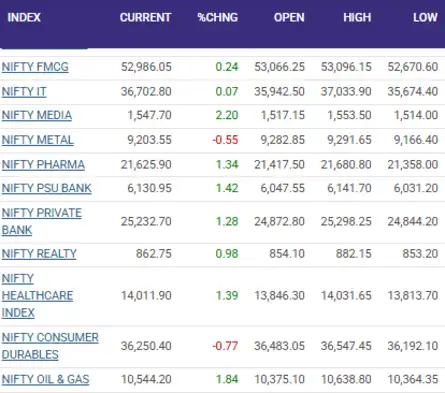Select open value 36,483.05
The width and height of the screenshot is (445, 393).
point(279,346)
